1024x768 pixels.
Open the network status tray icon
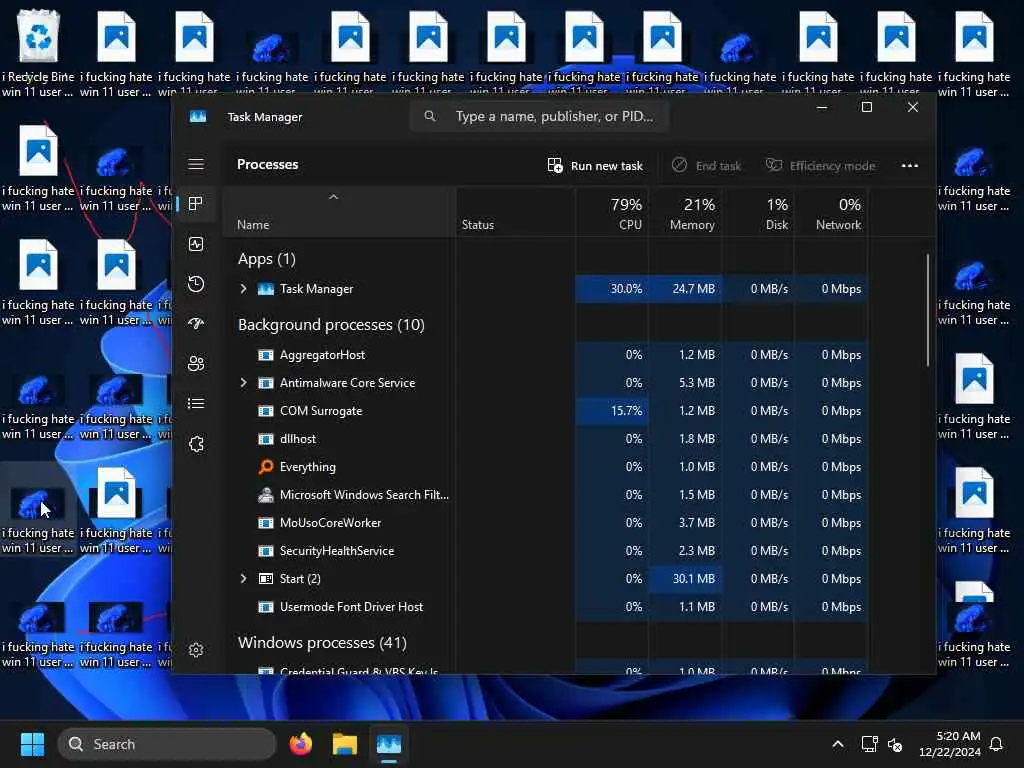[x=869, y=744]
